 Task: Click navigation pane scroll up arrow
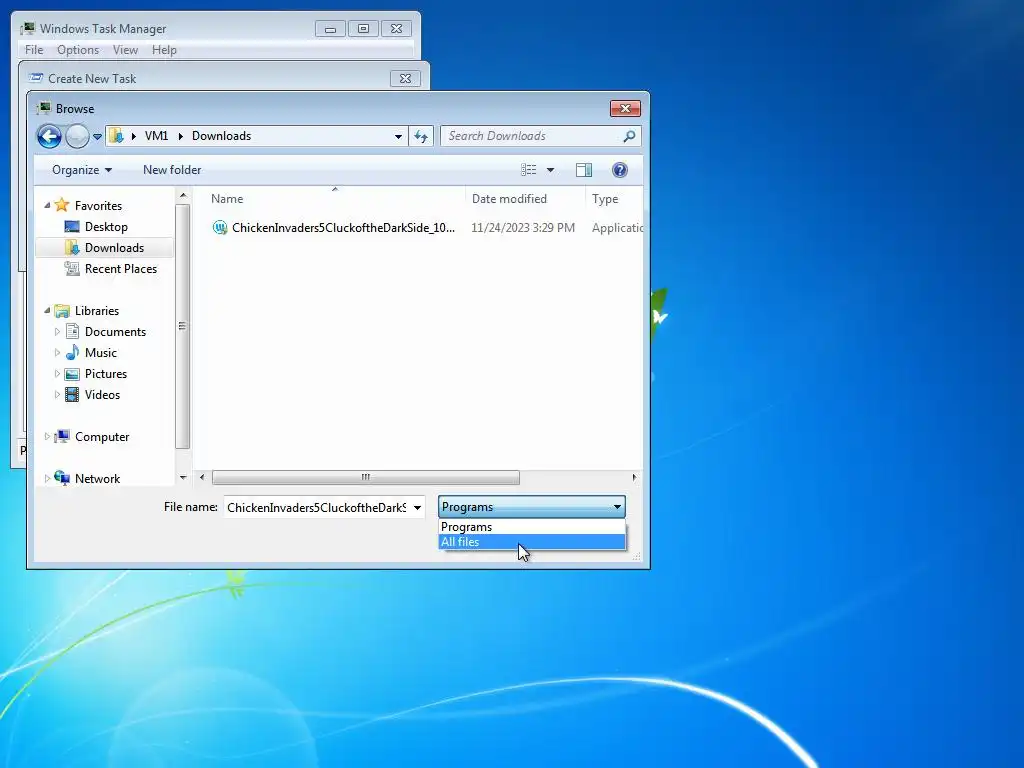coord(183,195)
